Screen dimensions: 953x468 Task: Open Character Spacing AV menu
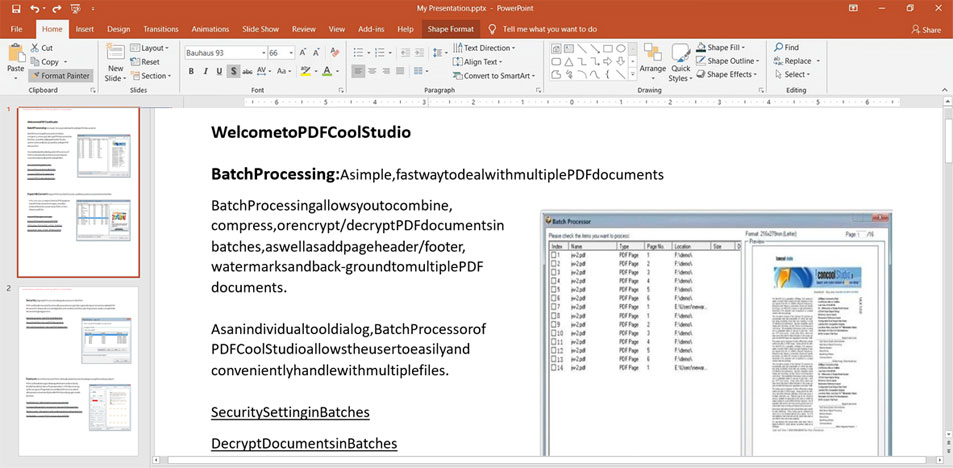click(x=264, y=71)
